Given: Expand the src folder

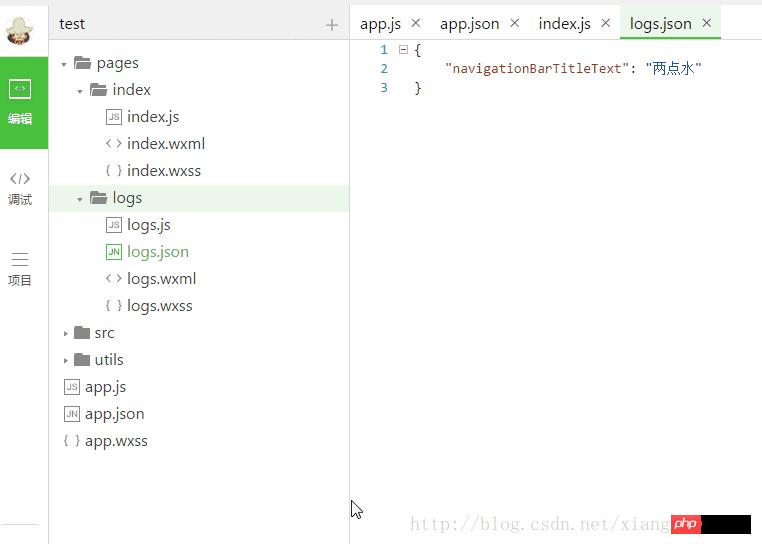Looking at the screenshot, I should pos(66,333).
